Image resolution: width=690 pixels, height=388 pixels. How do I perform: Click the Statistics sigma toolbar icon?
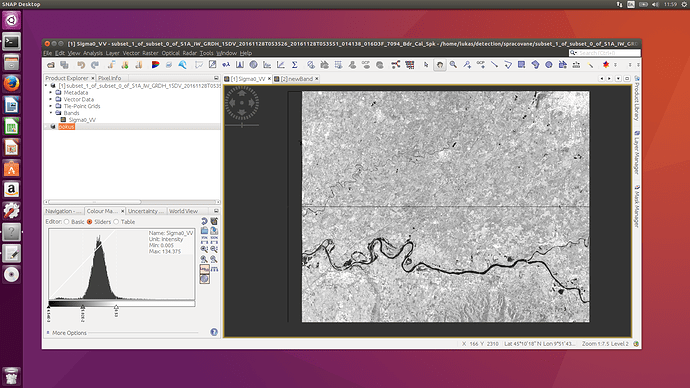coord(295,65)
